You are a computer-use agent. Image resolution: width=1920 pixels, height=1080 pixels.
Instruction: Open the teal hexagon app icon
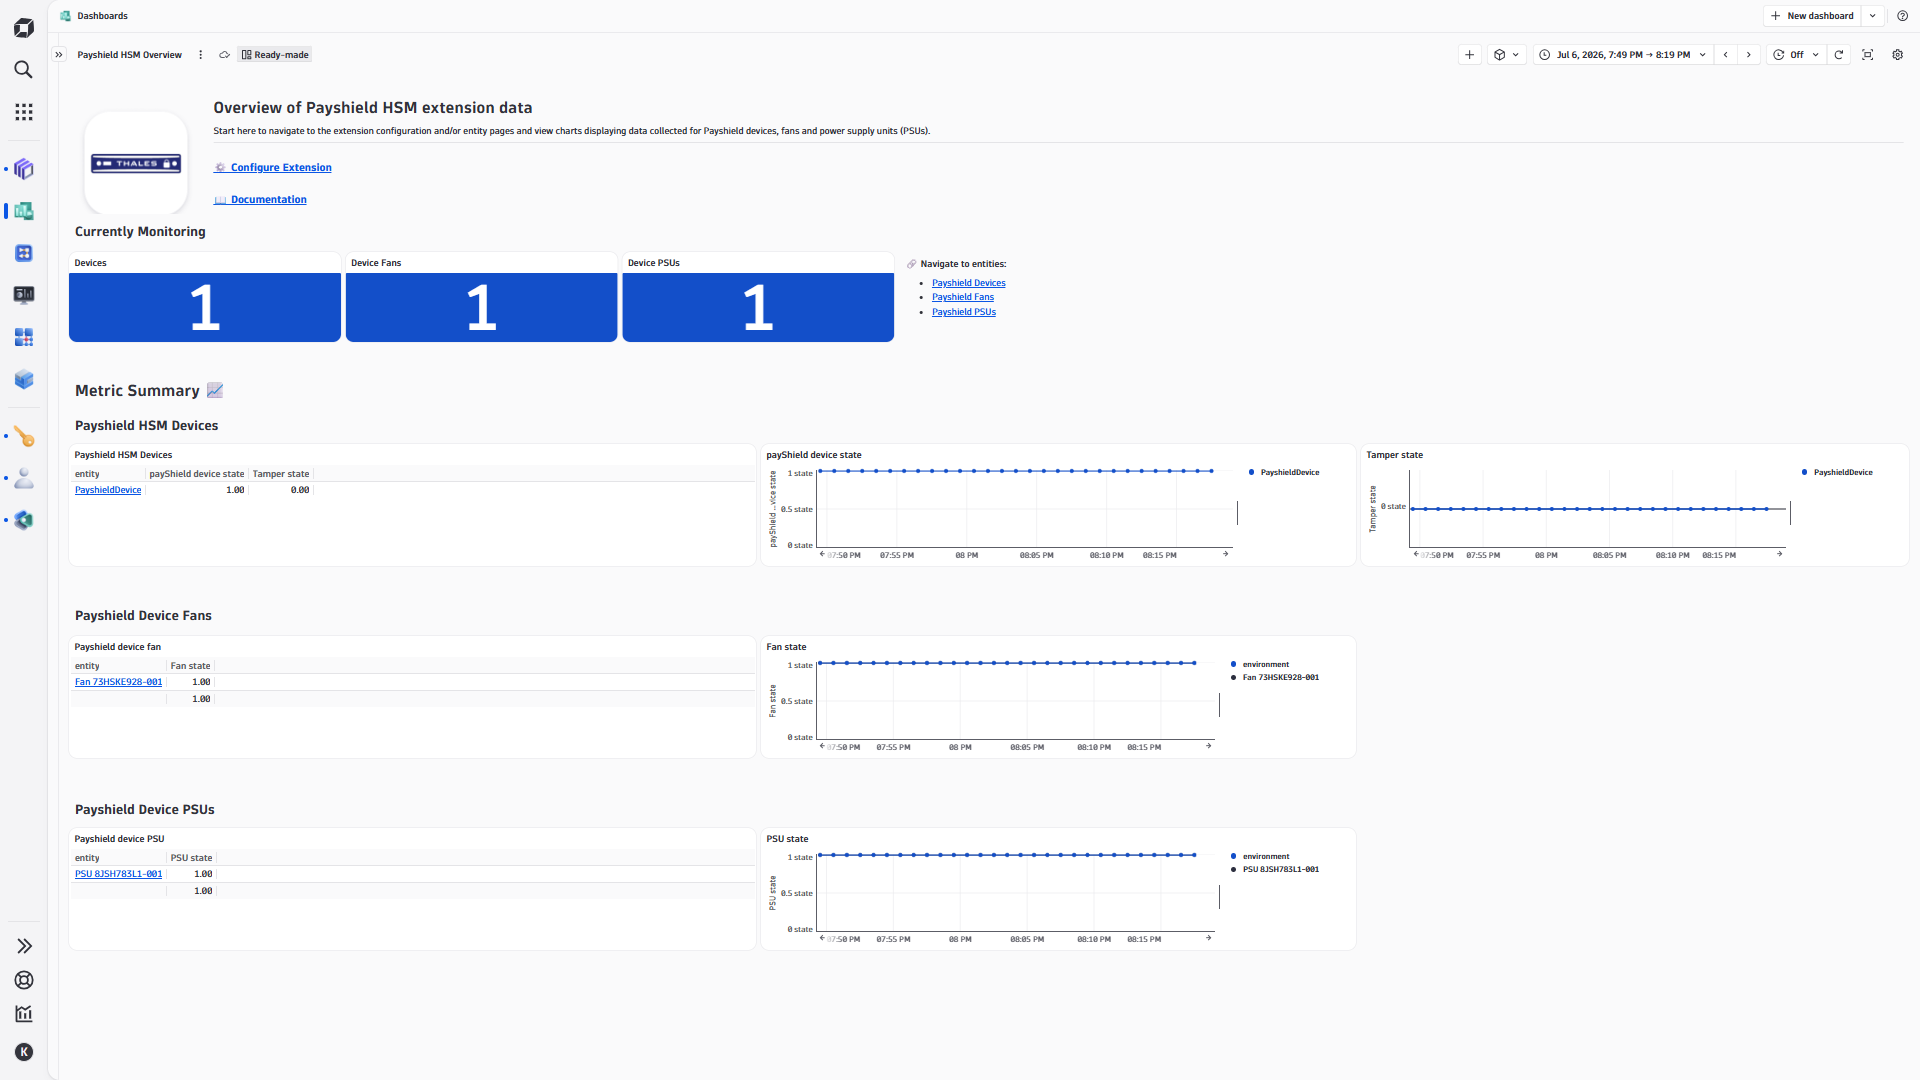(24, 520)
